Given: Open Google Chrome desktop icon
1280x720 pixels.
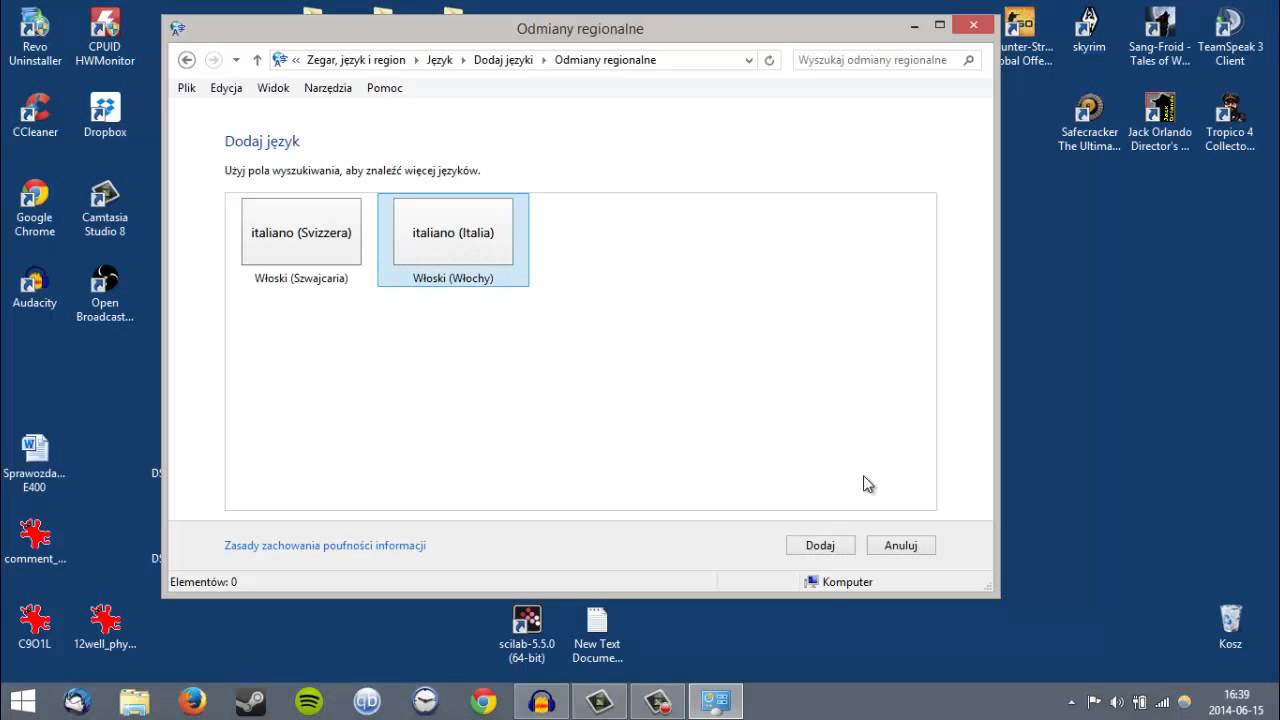Looking at the screenshot, I should (x=35, y=209).
